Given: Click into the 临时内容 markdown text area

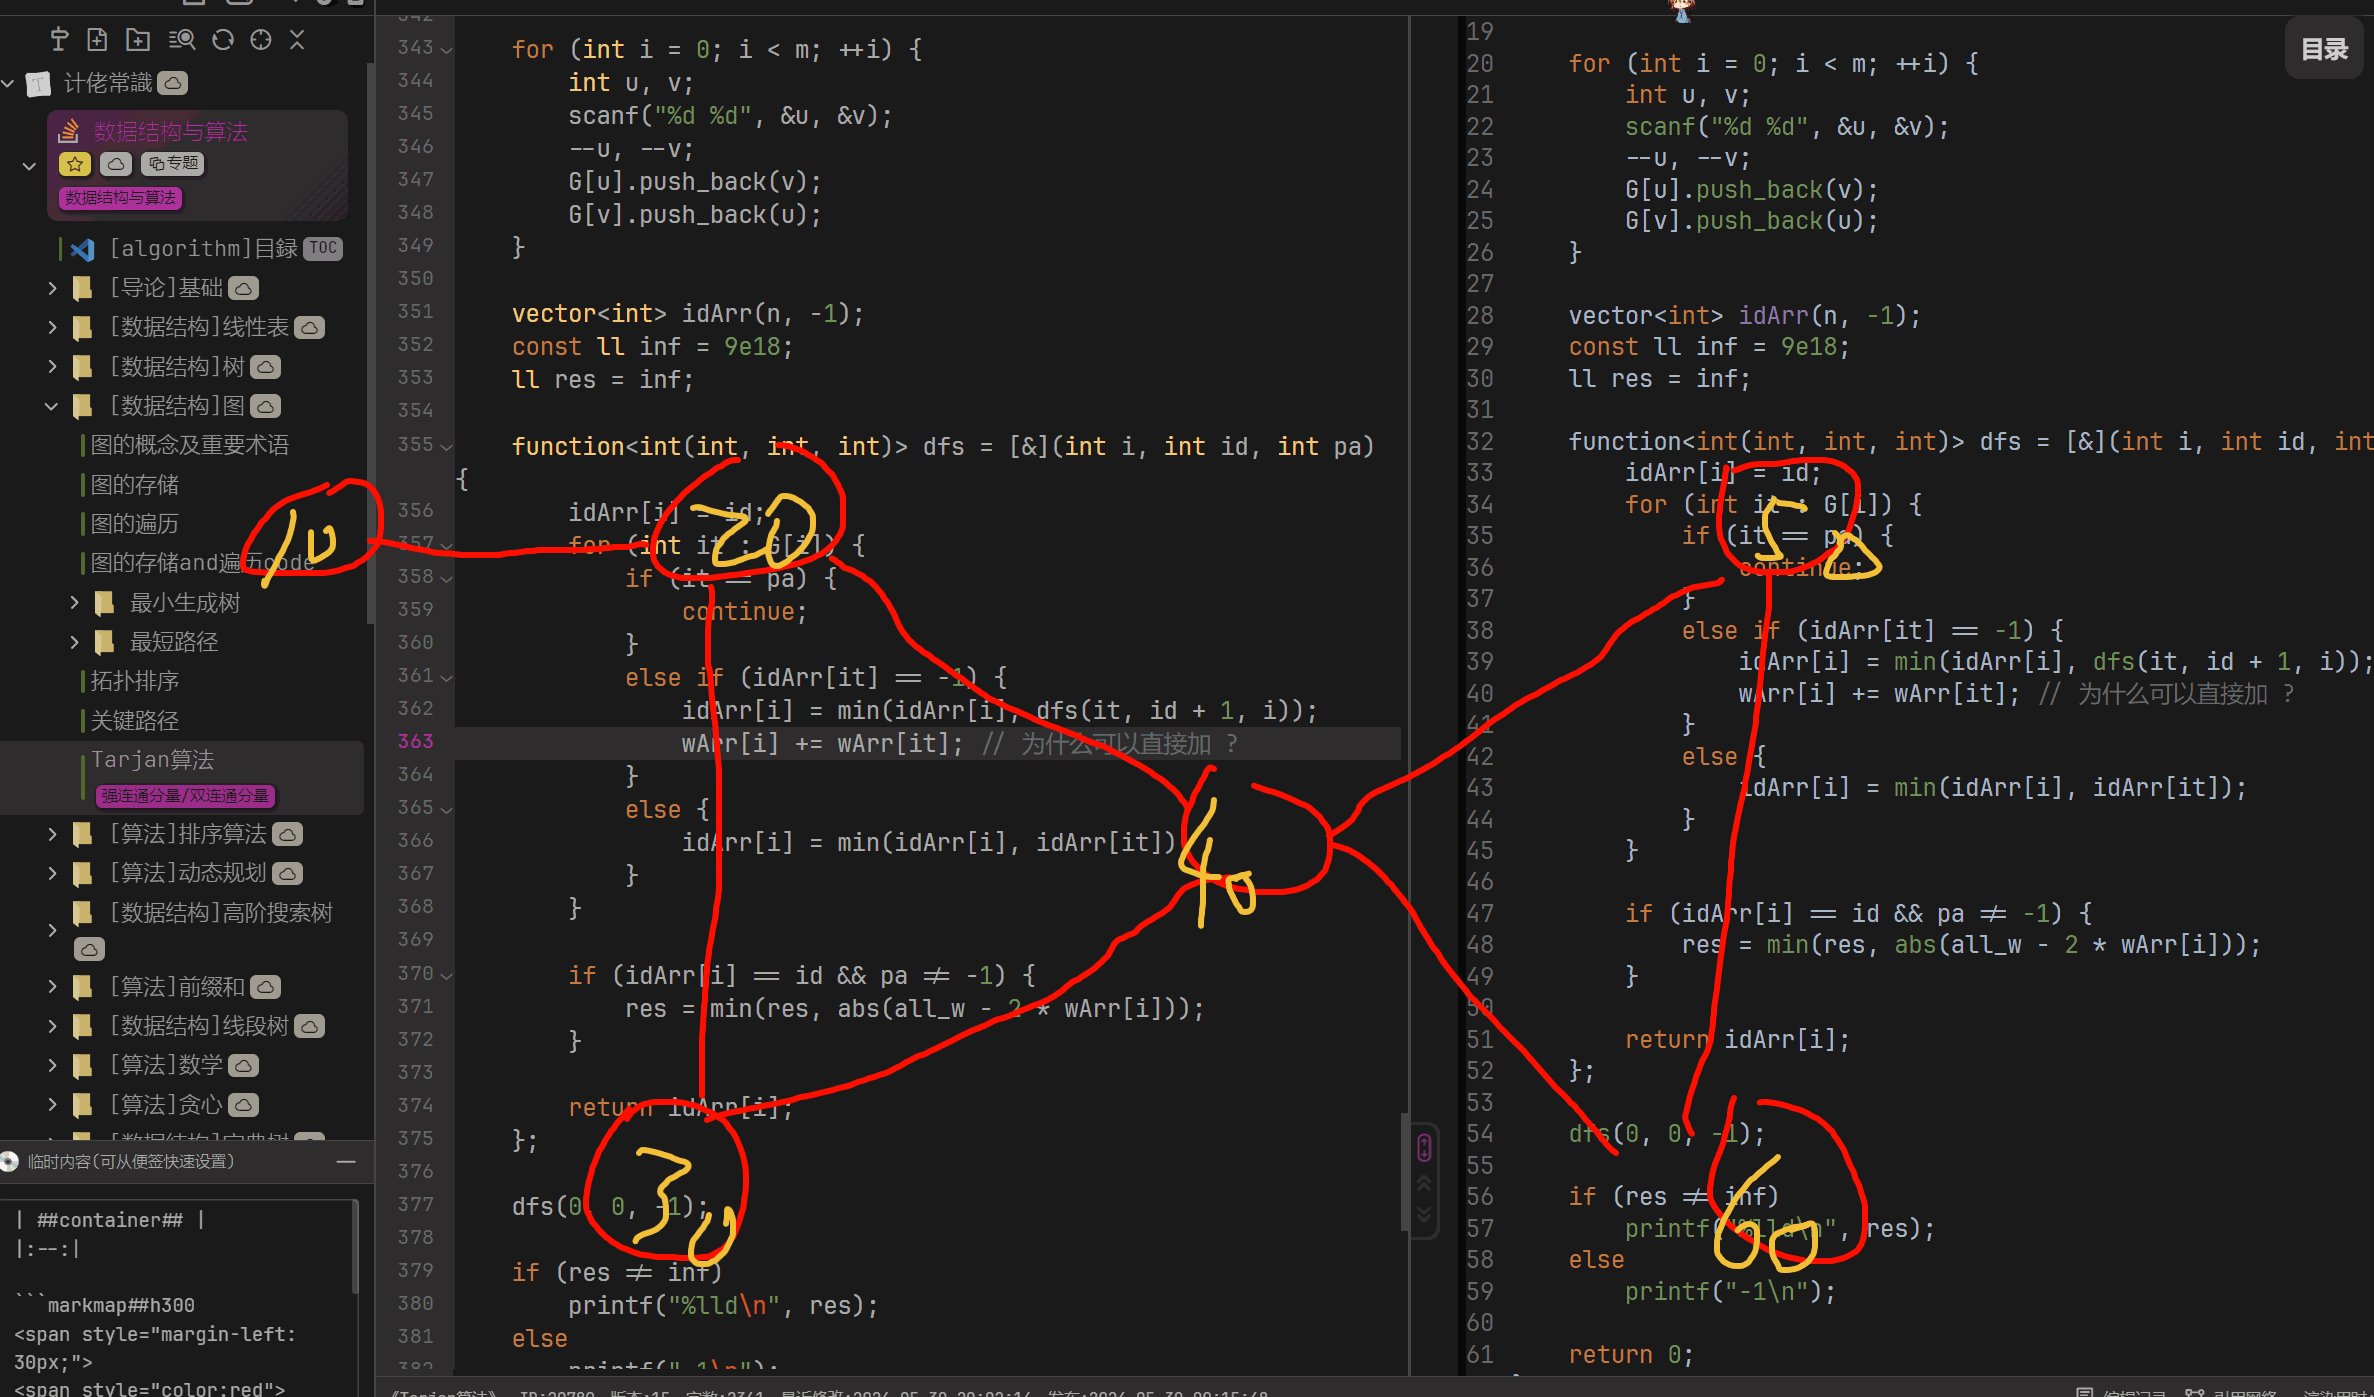Looking at the screenshot, I should pyautogui.click(x=178, y=1297).
